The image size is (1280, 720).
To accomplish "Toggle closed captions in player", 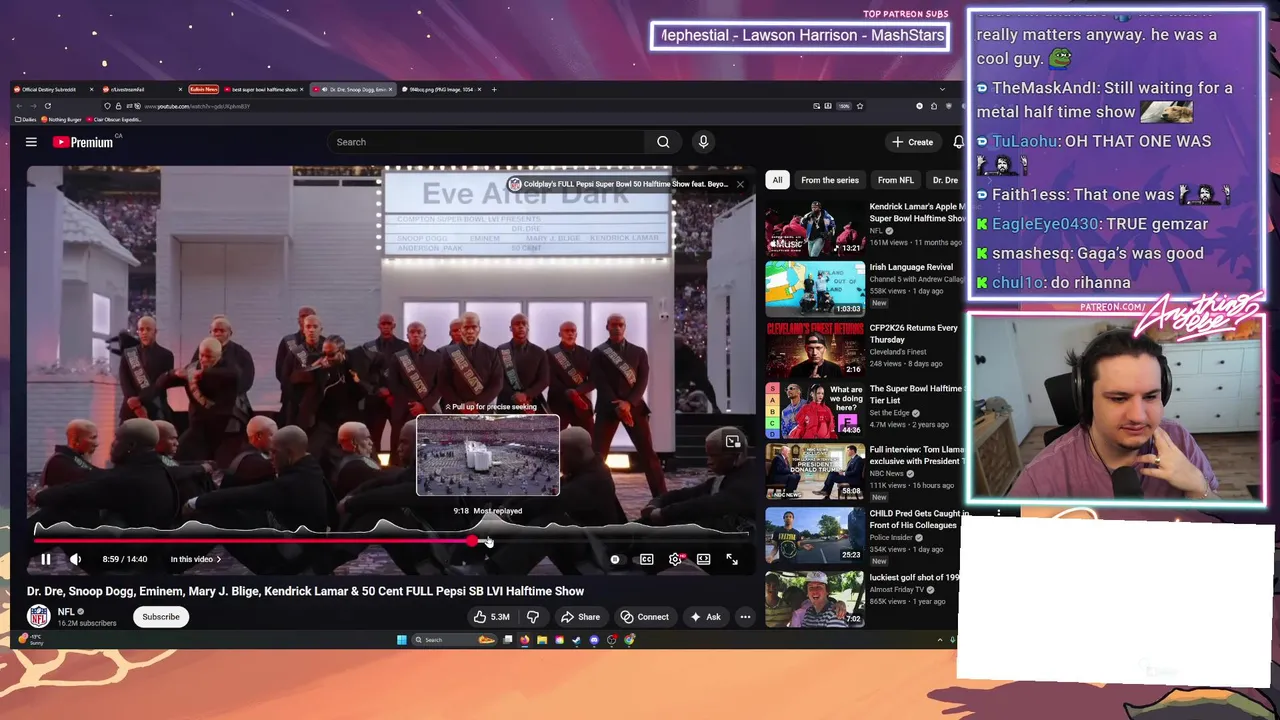I will [x=647, y=559].
